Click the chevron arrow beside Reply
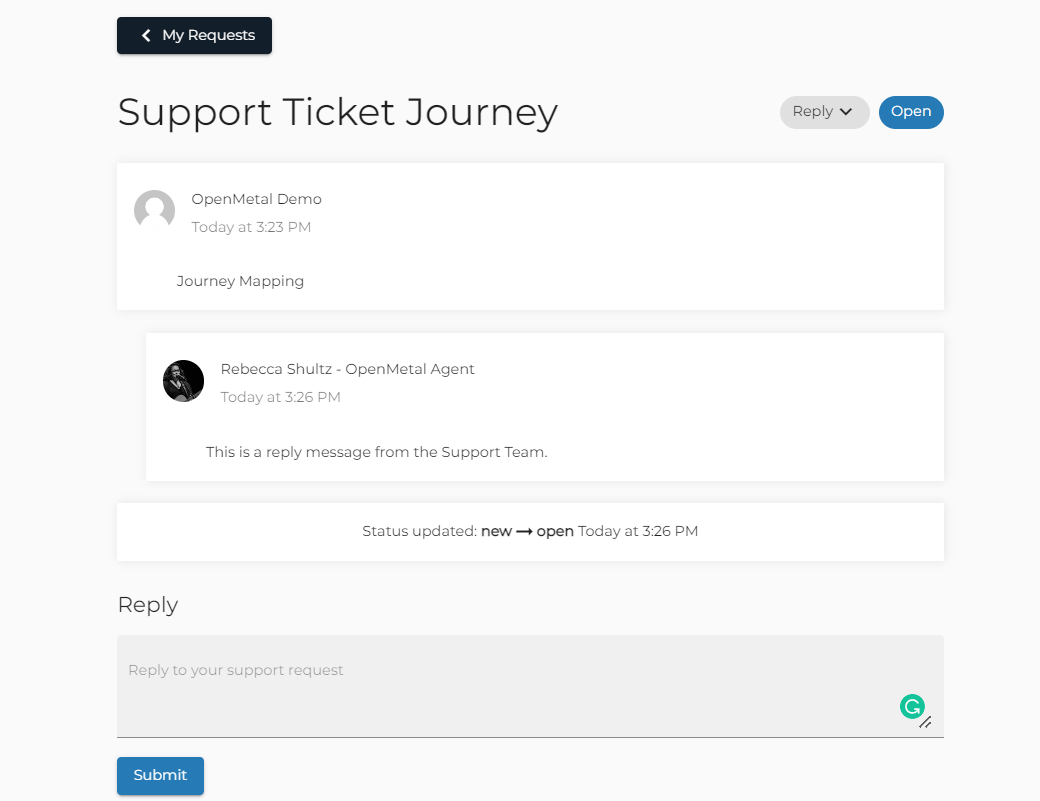 point(846,112)
